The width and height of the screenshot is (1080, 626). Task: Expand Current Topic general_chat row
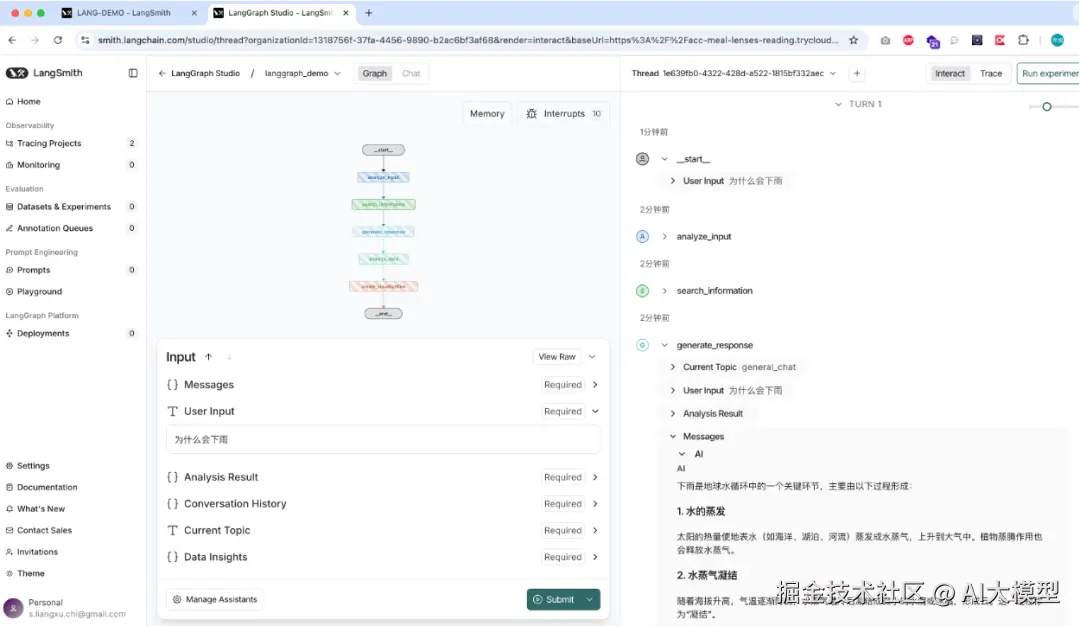click(x=673, y=367)
